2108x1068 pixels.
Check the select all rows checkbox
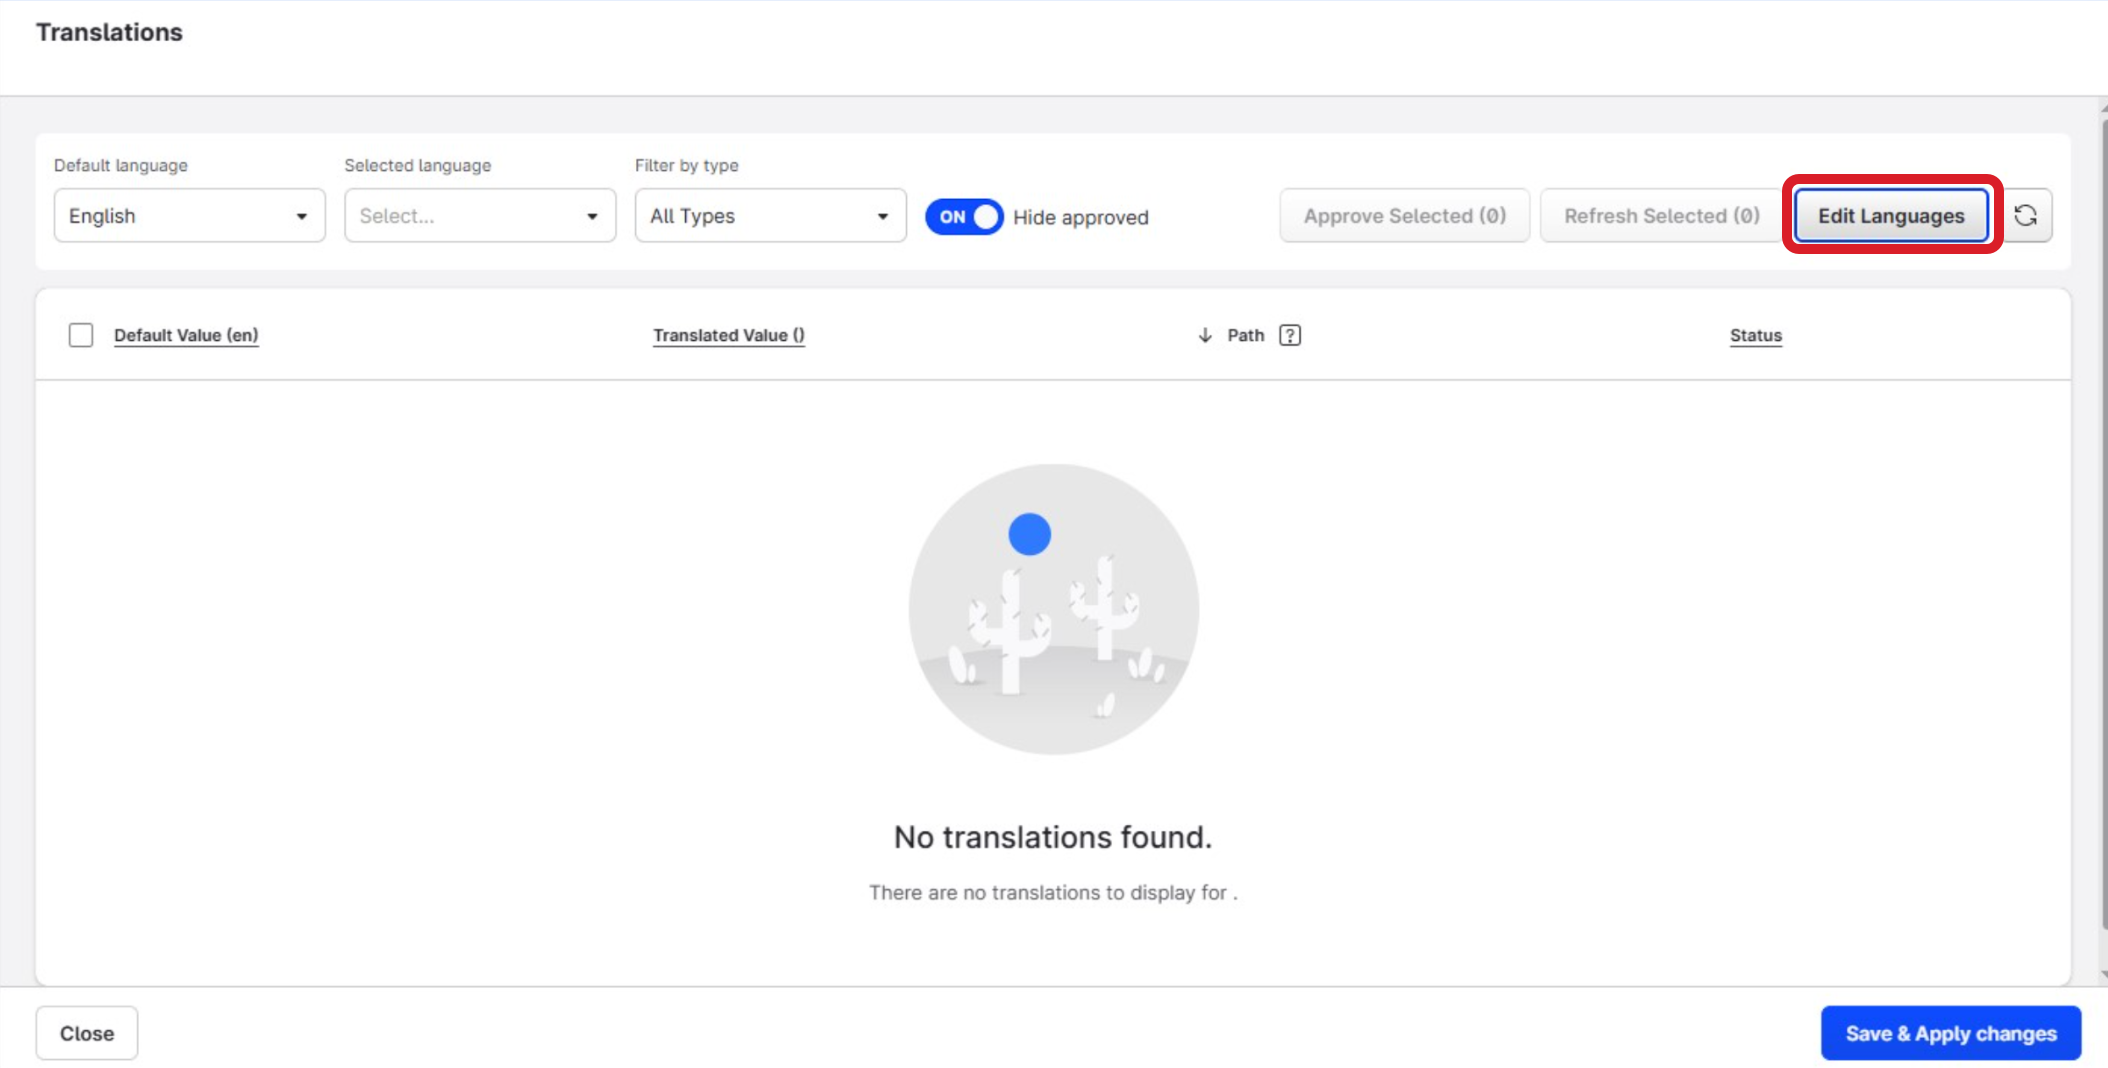81,335
